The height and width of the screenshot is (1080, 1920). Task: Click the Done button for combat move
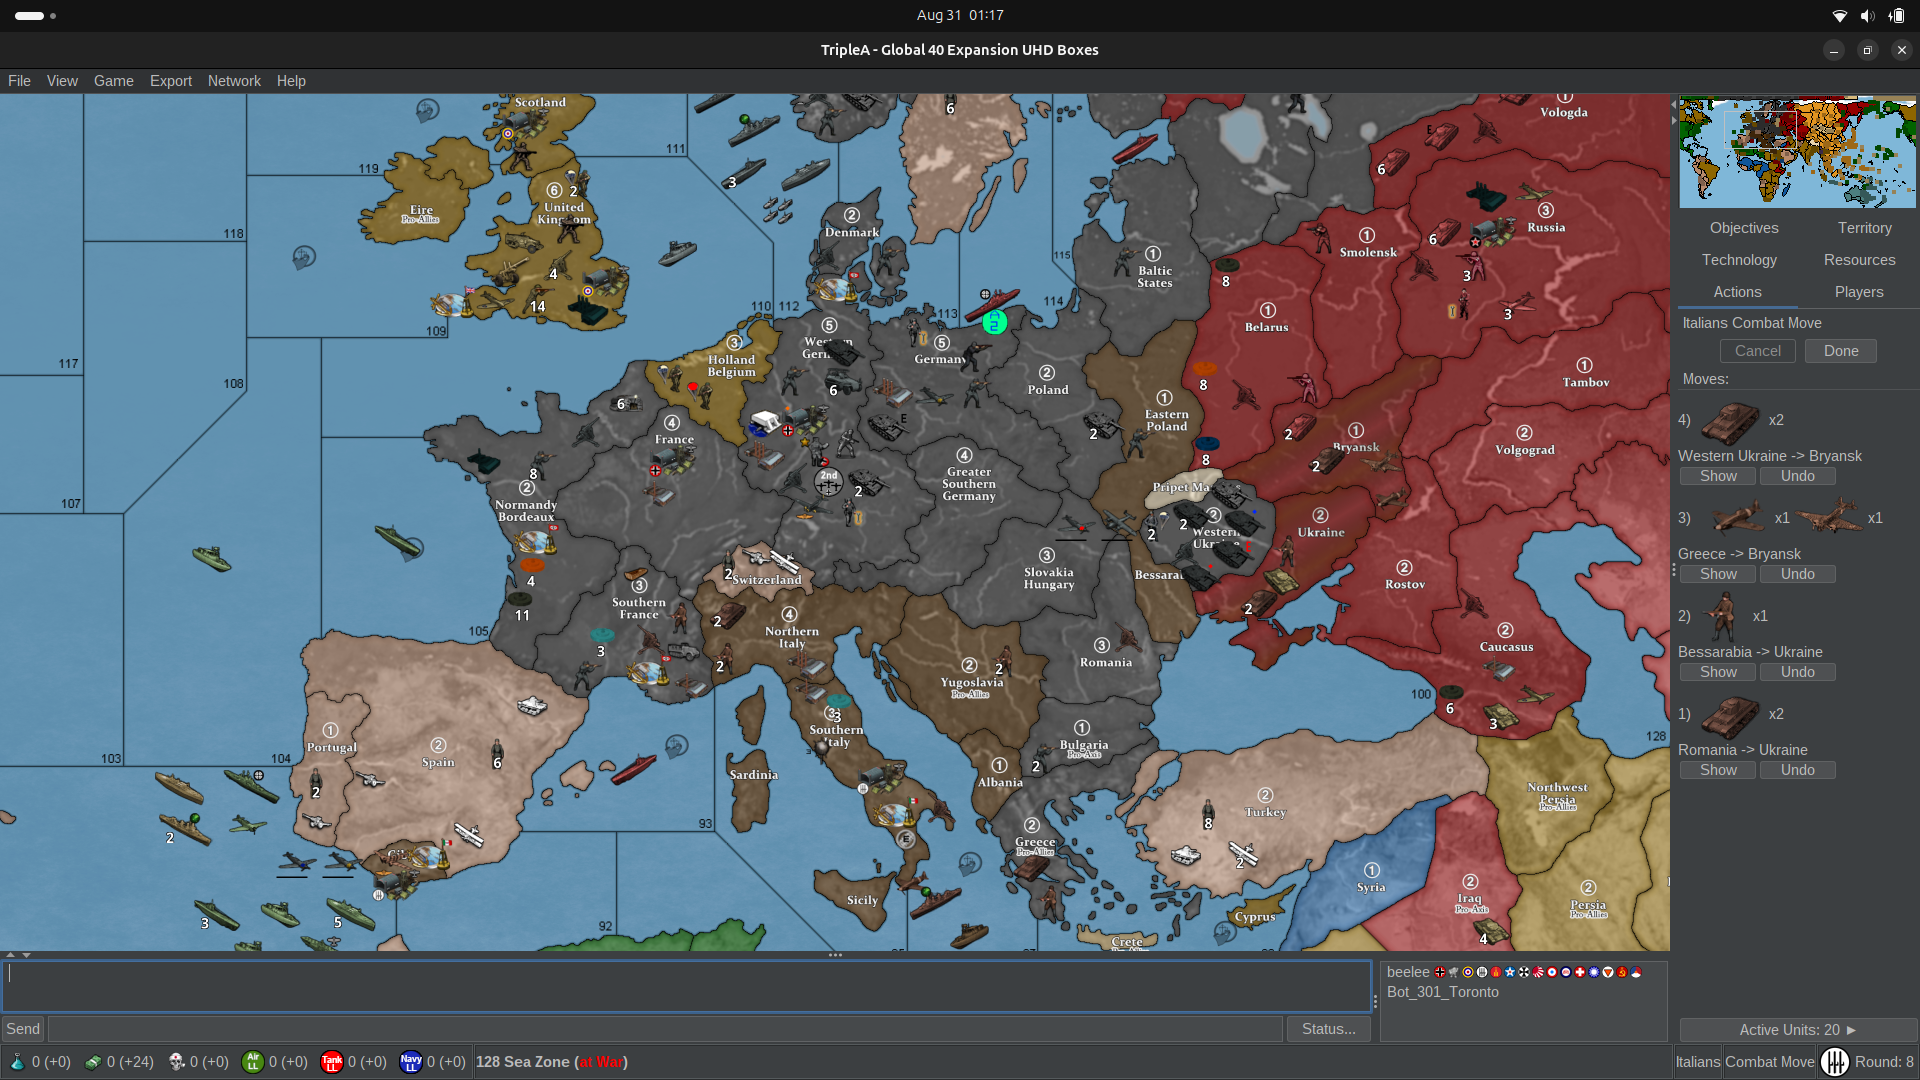(1841, 351)
